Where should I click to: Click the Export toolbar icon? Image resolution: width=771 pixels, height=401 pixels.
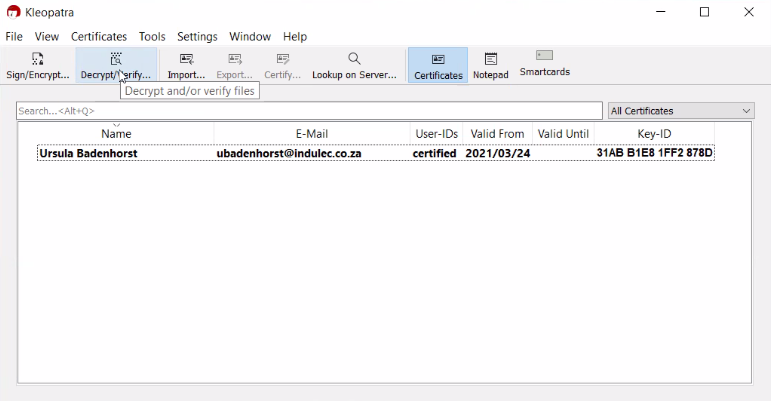(x=235, y=65)
